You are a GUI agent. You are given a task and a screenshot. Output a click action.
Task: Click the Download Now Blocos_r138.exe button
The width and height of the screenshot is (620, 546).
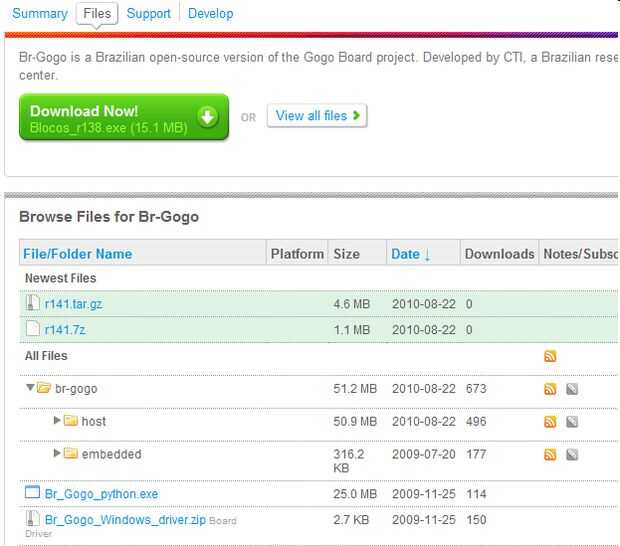pos(124,117)
